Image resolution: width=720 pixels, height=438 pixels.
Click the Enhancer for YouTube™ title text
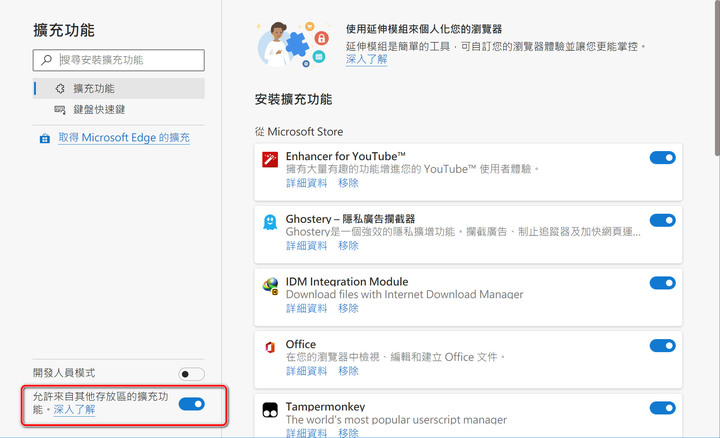346,156
